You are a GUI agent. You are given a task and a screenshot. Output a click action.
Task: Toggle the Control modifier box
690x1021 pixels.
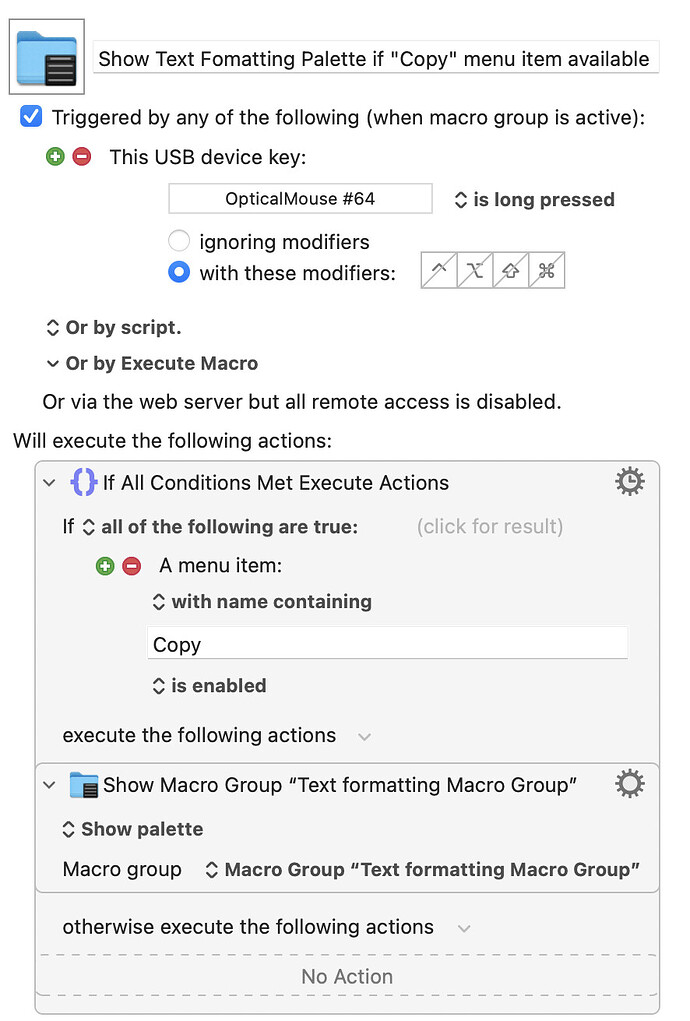tap(439, 270)
